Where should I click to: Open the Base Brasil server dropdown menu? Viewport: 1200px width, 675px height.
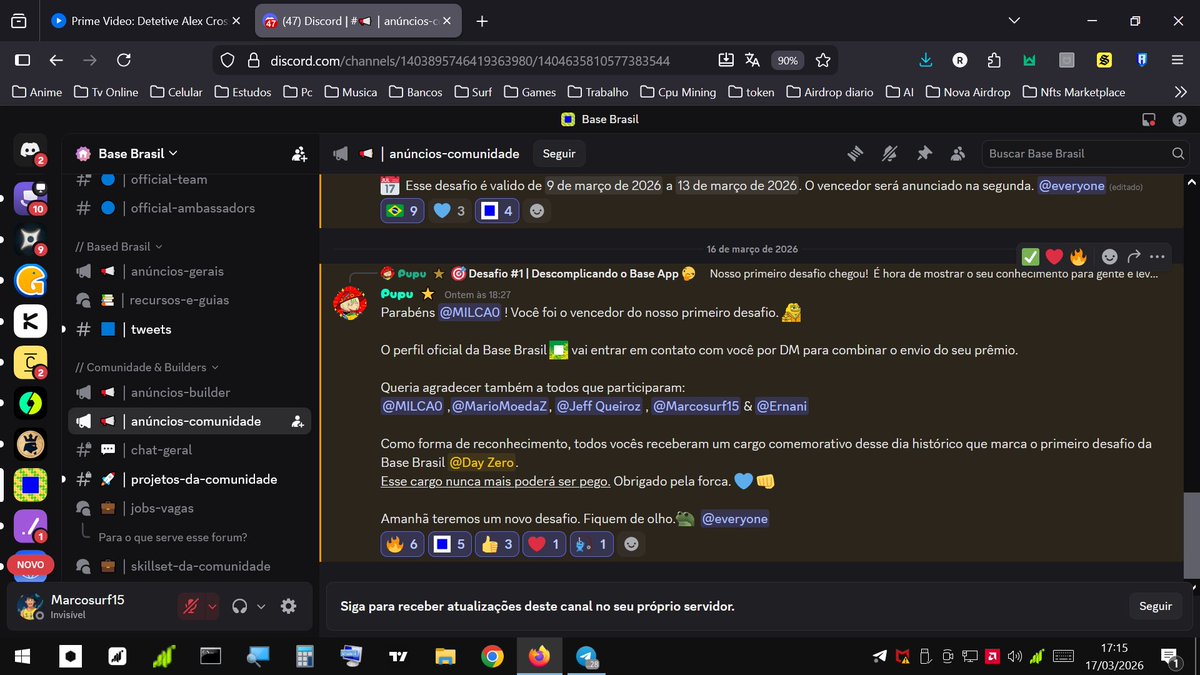136,153
